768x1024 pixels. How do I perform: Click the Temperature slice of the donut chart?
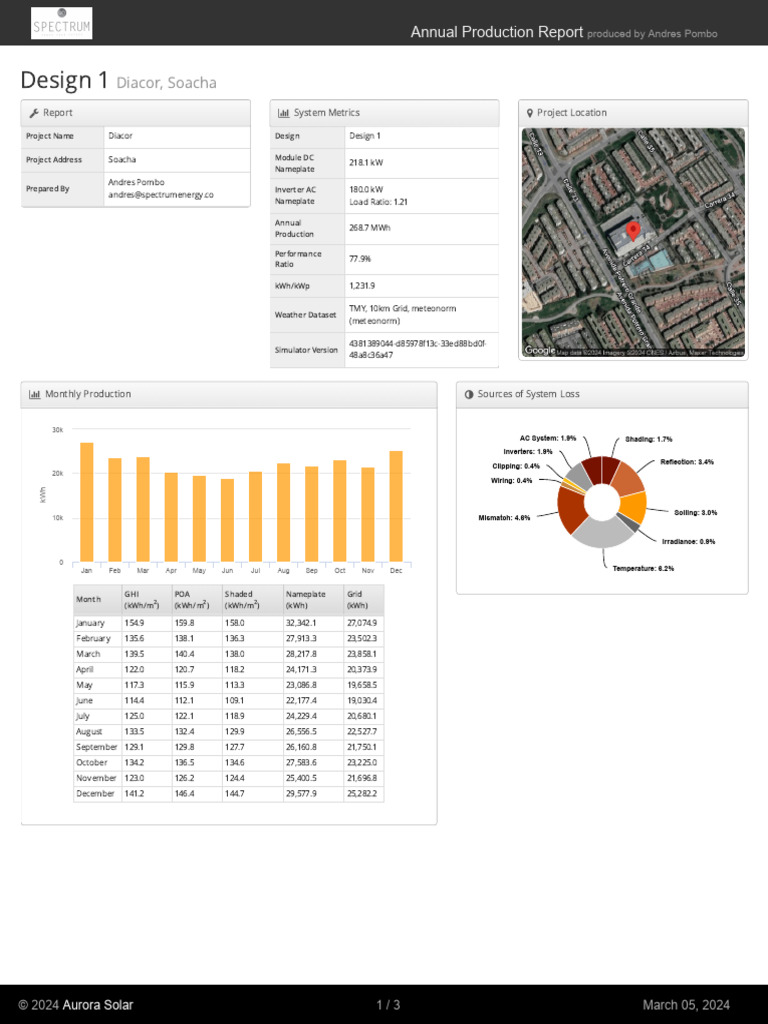(602, 532)
